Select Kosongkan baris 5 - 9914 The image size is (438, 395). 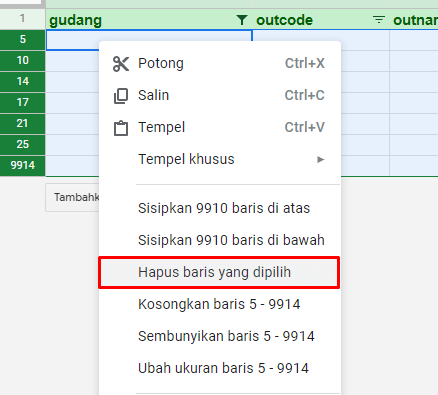click(220, 304)
